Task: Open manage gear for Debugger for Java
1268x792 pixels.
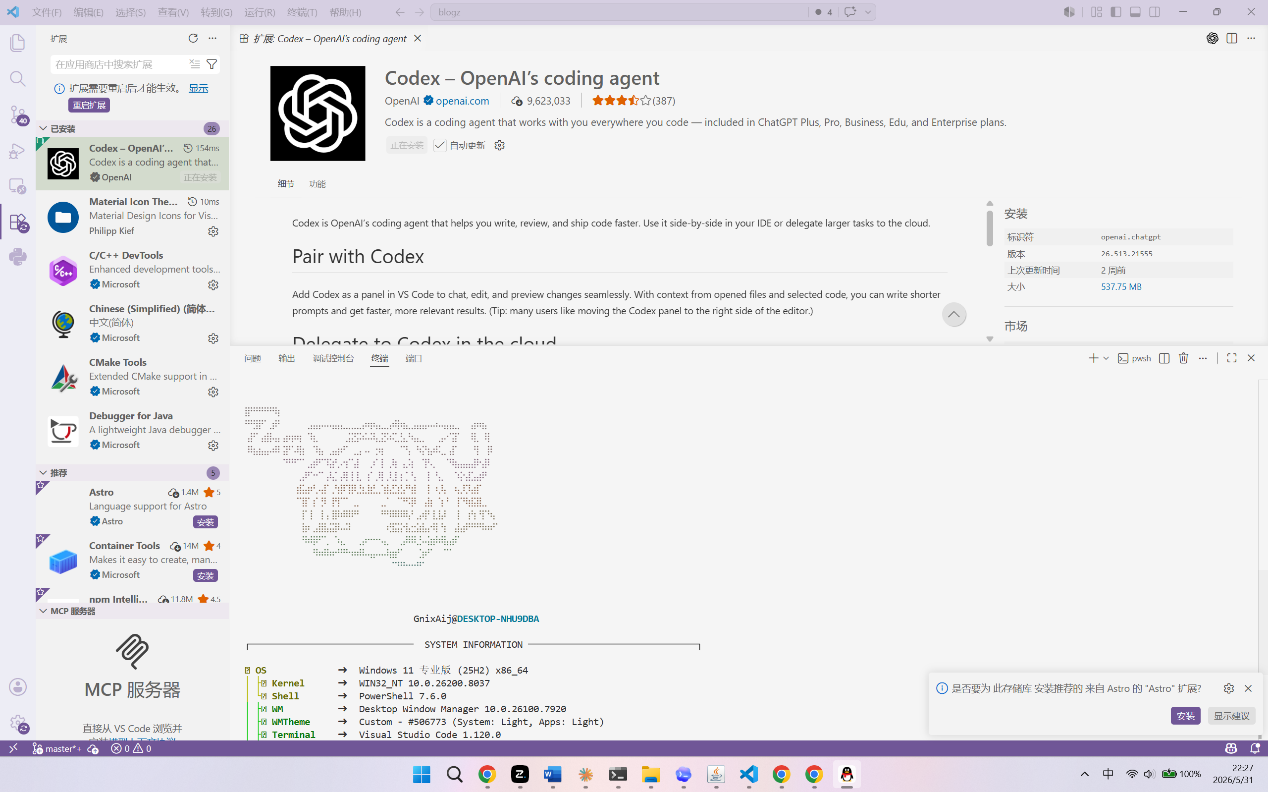Action: [x=213, y=445]
